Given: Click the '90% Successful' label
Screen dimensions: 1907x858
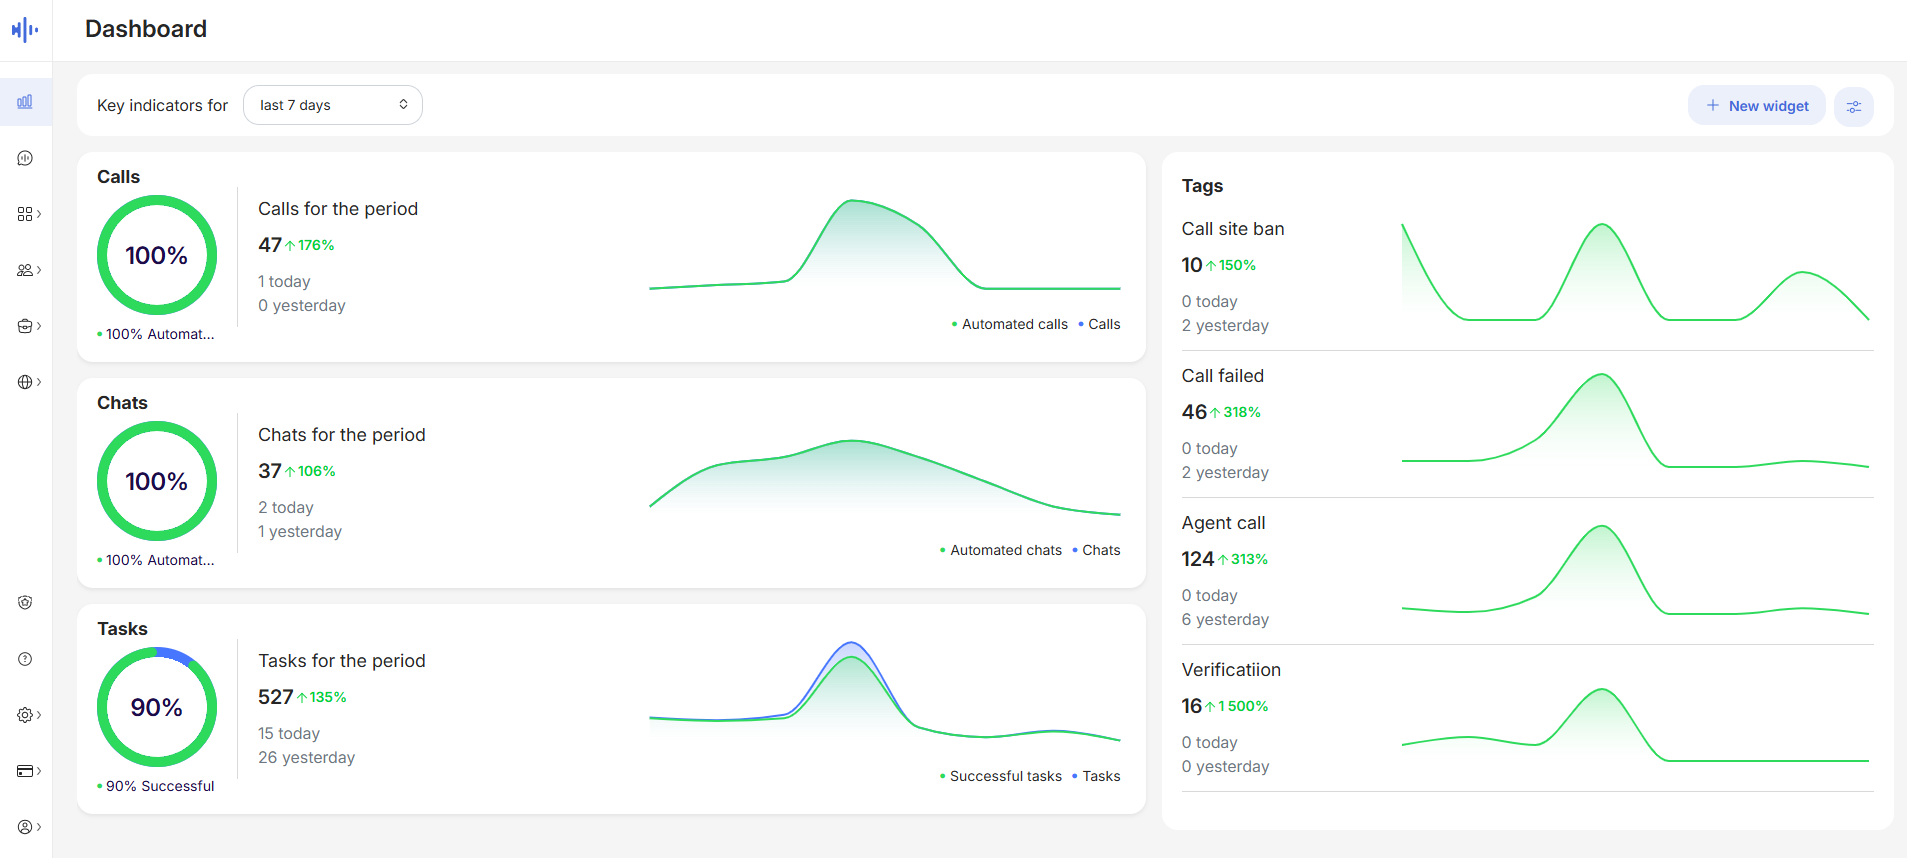Looking at the screenshot, I should [156, 786].
